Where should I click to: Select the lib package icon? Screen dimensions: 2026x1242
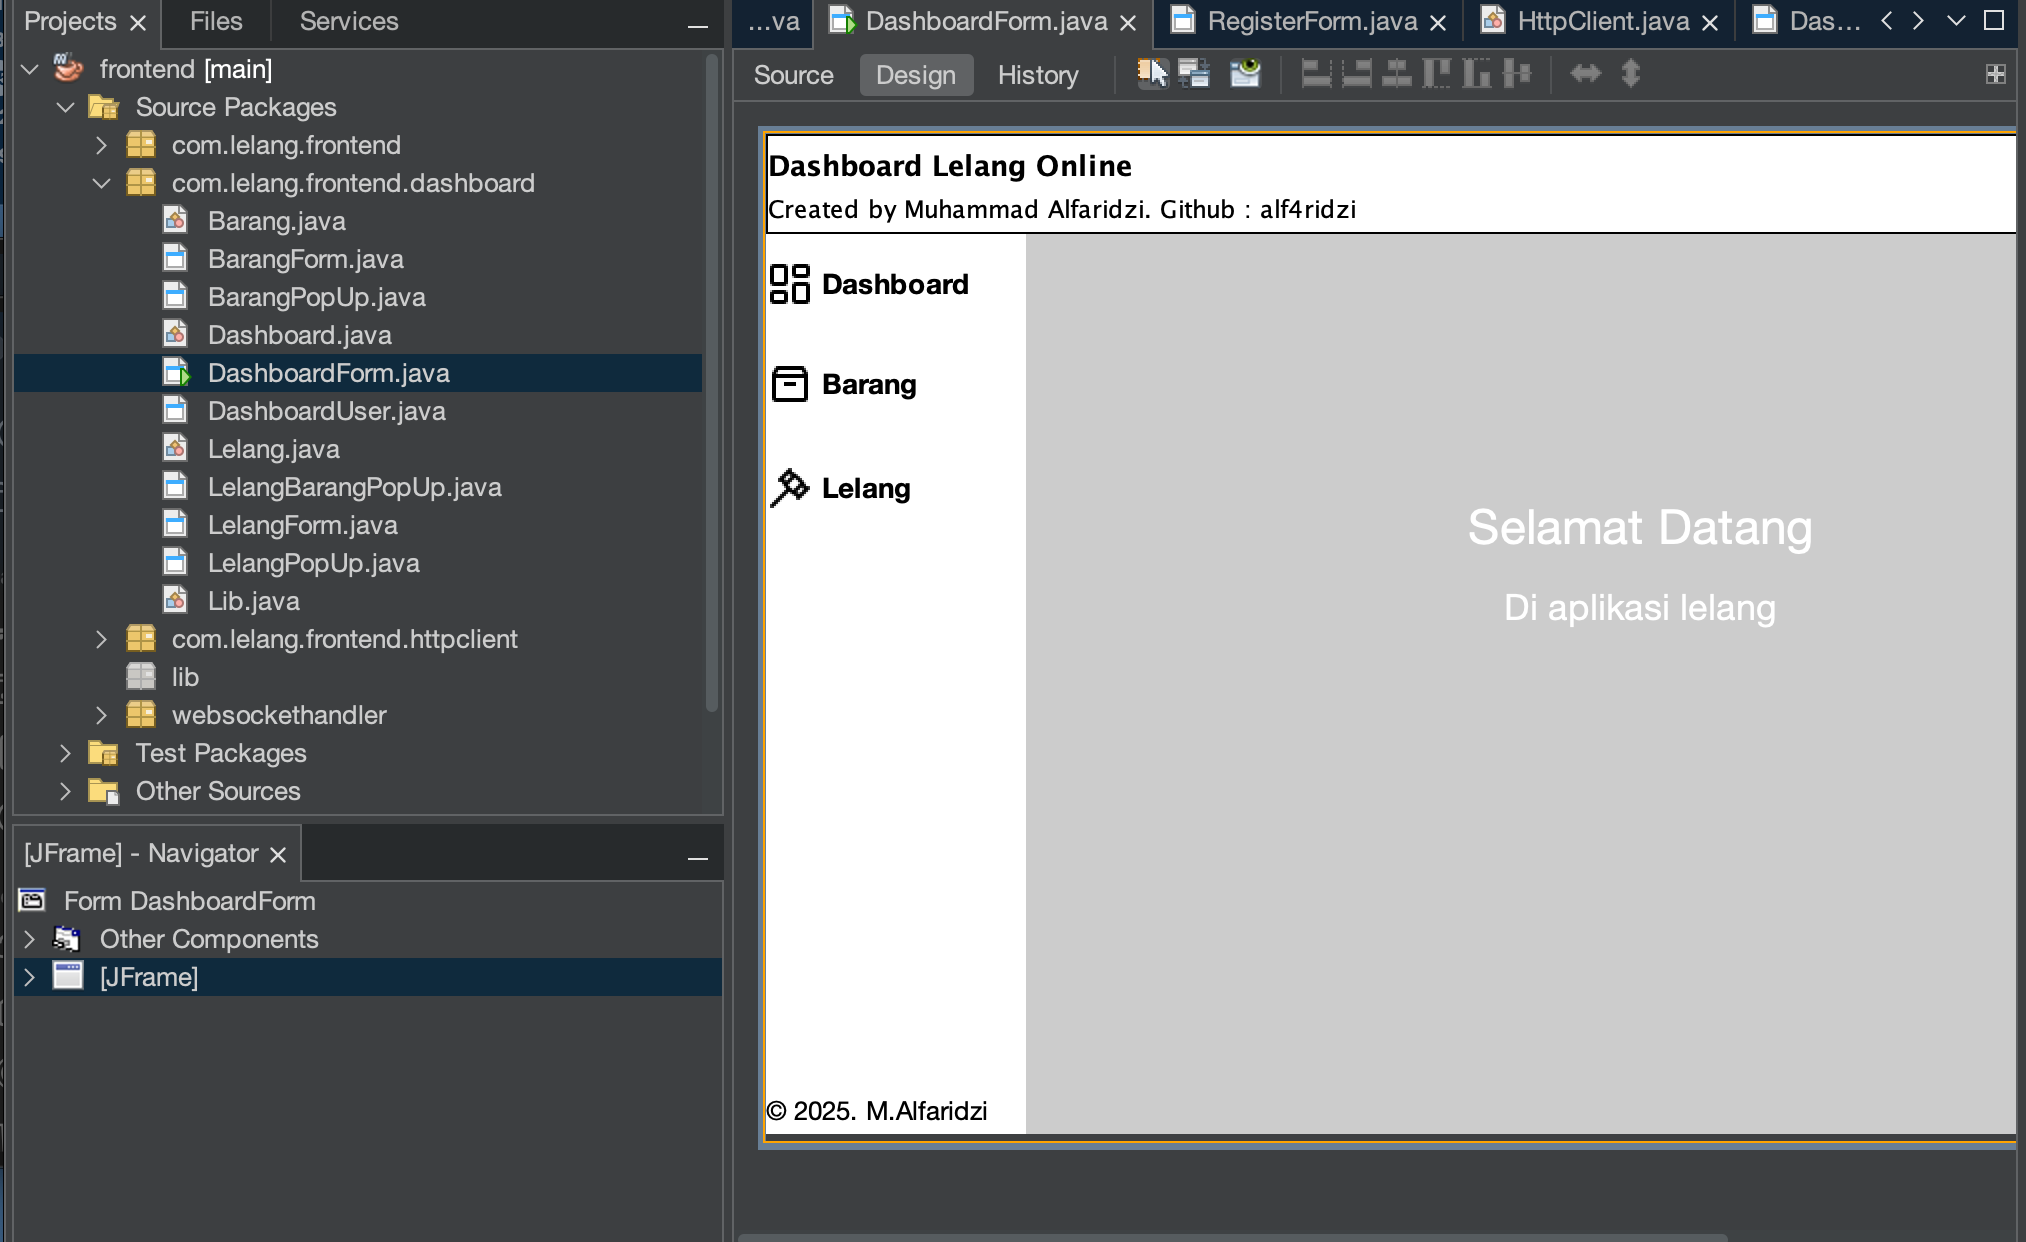[x=141, y=677]
